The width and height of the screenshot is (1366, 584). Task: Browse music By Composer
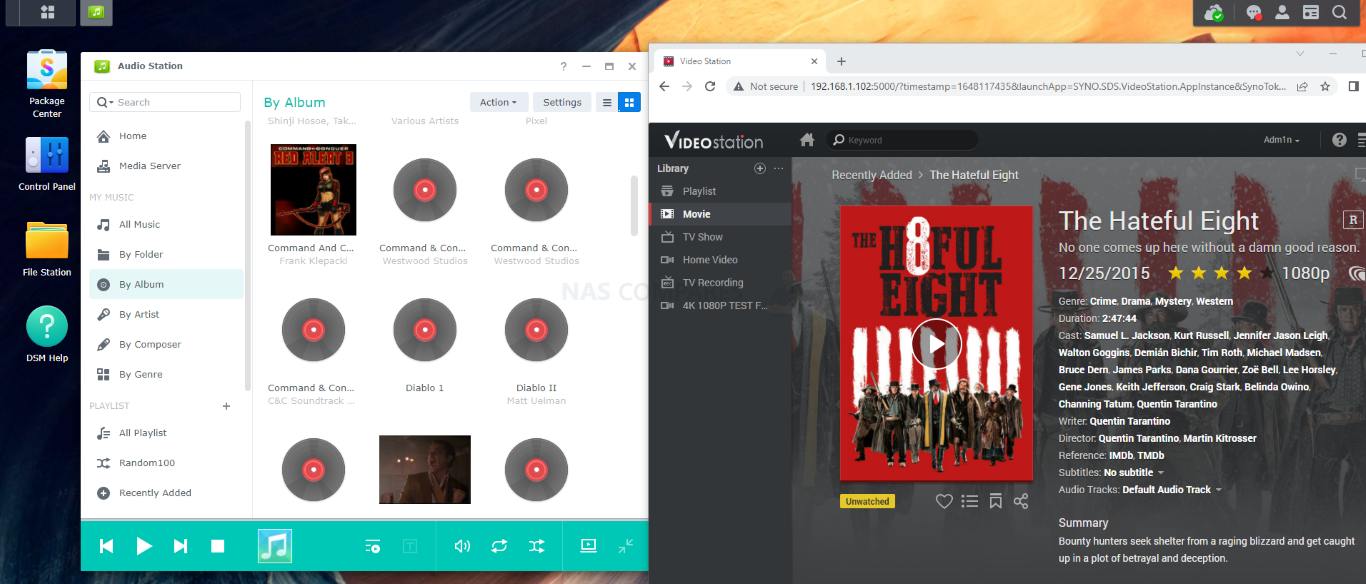(166, 345)
